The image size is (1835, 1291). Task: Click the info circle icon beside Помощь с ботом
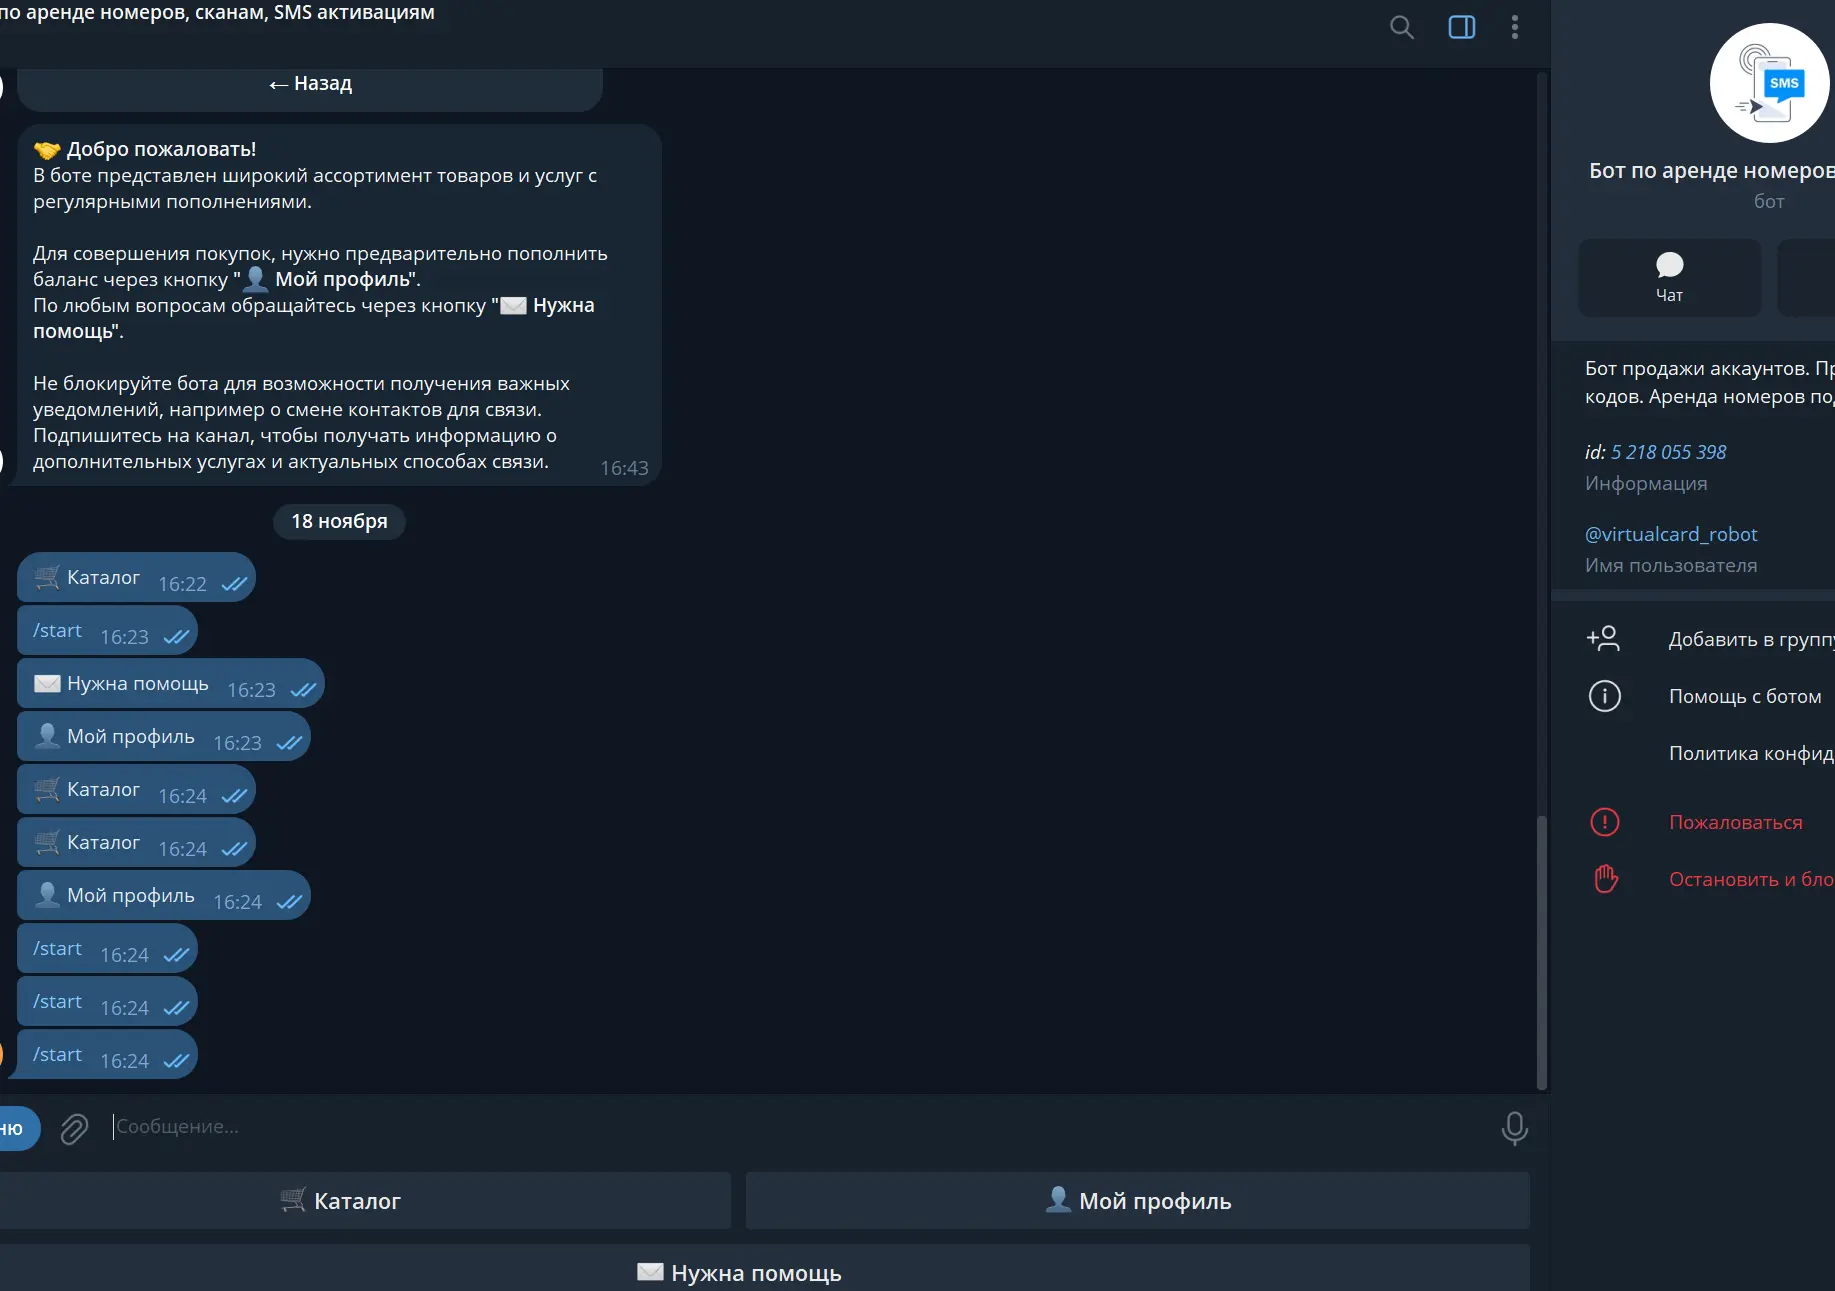(x=1605, y=696)
